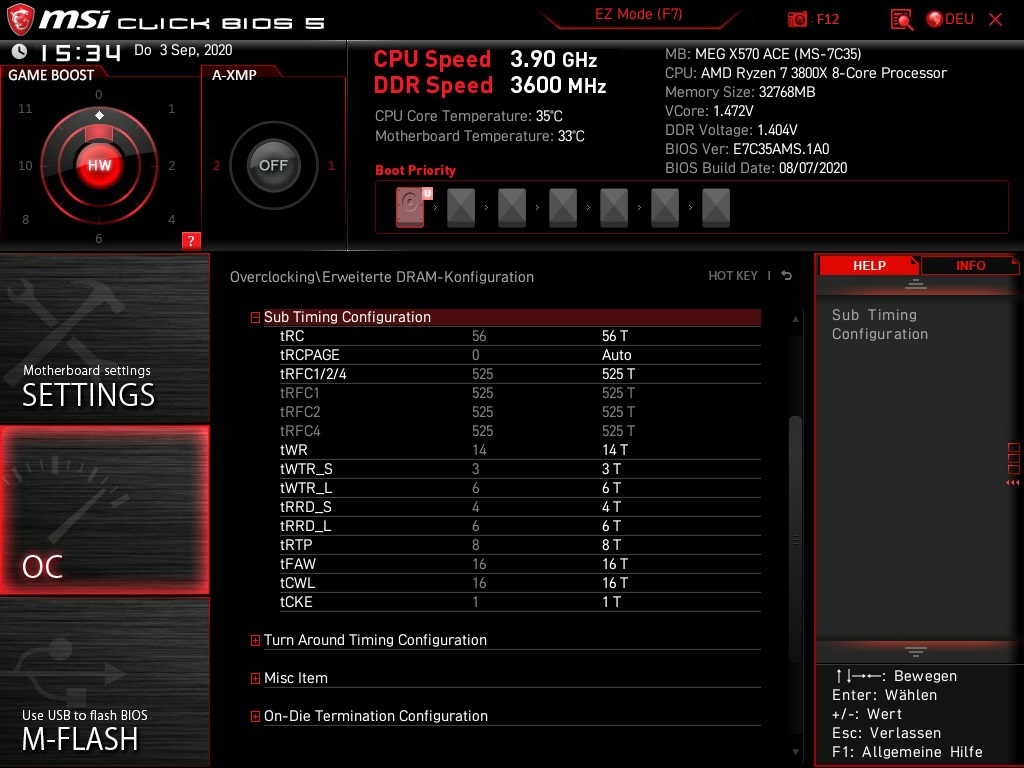Edit the tCWL 16 T value
This screenshot has height=768, width=1024.
coord(615,583)
